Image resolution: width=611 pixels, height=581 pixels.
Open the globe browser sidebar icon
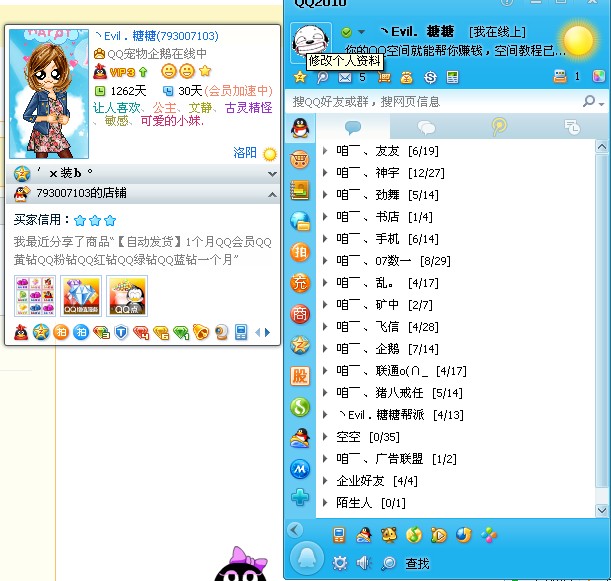point(300,221)
